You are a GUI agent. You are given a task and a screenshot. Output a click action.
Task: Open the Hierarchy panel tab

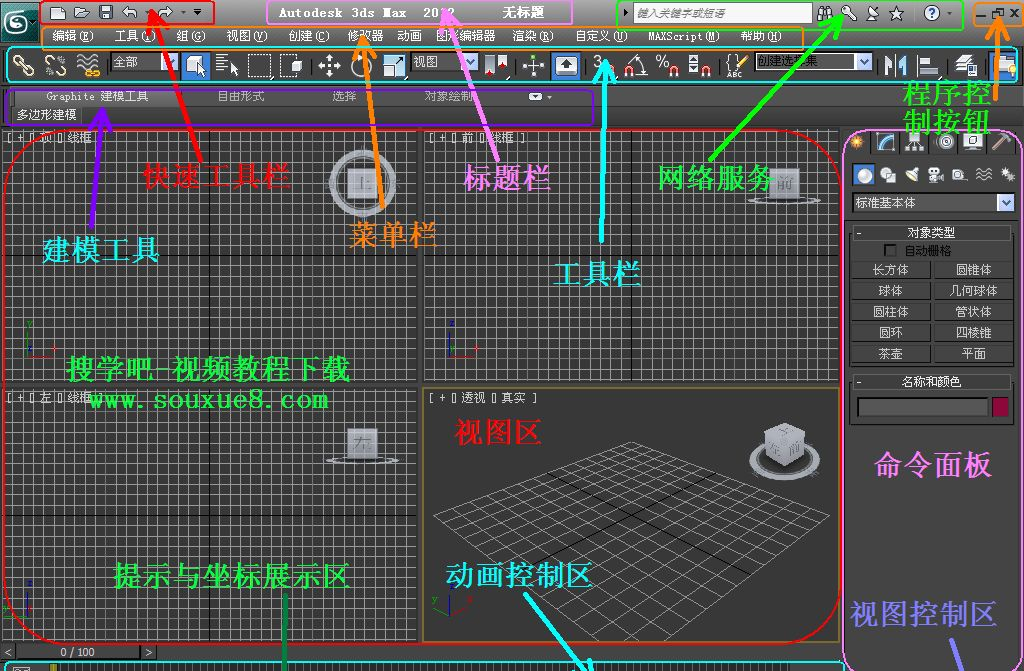coord(914,142)
